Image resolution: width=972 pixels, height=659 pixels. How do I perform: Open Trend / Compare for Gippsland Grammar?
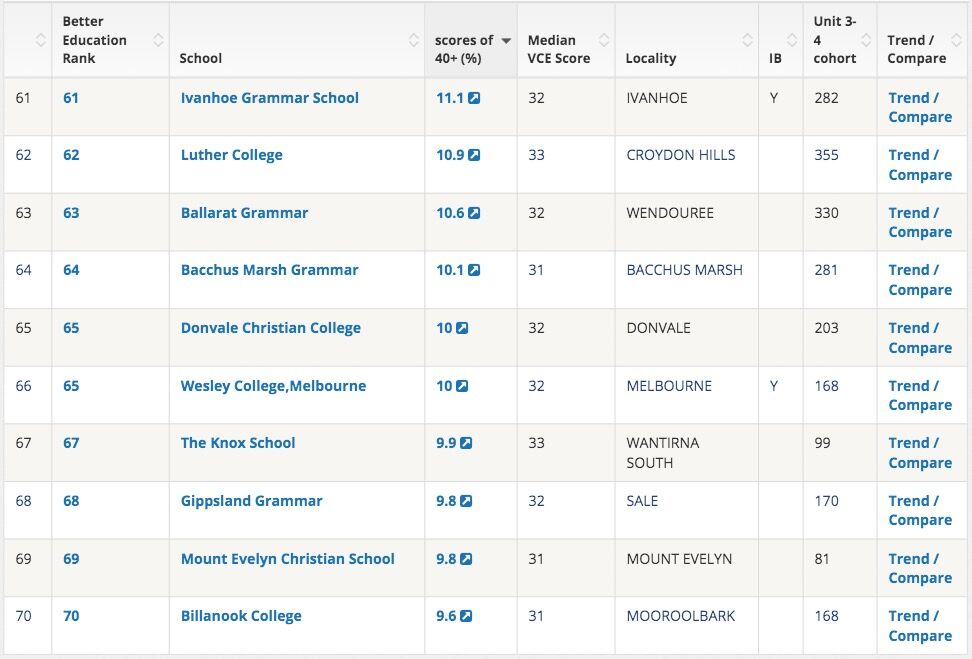click(x=919, y=511)
